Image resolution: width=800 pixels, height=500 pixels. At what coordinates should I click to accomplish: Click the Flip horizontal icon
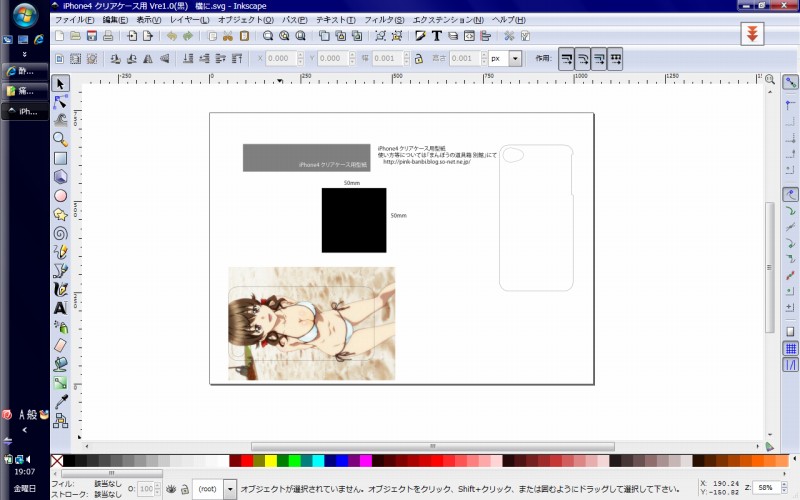[x=148, y=59]
